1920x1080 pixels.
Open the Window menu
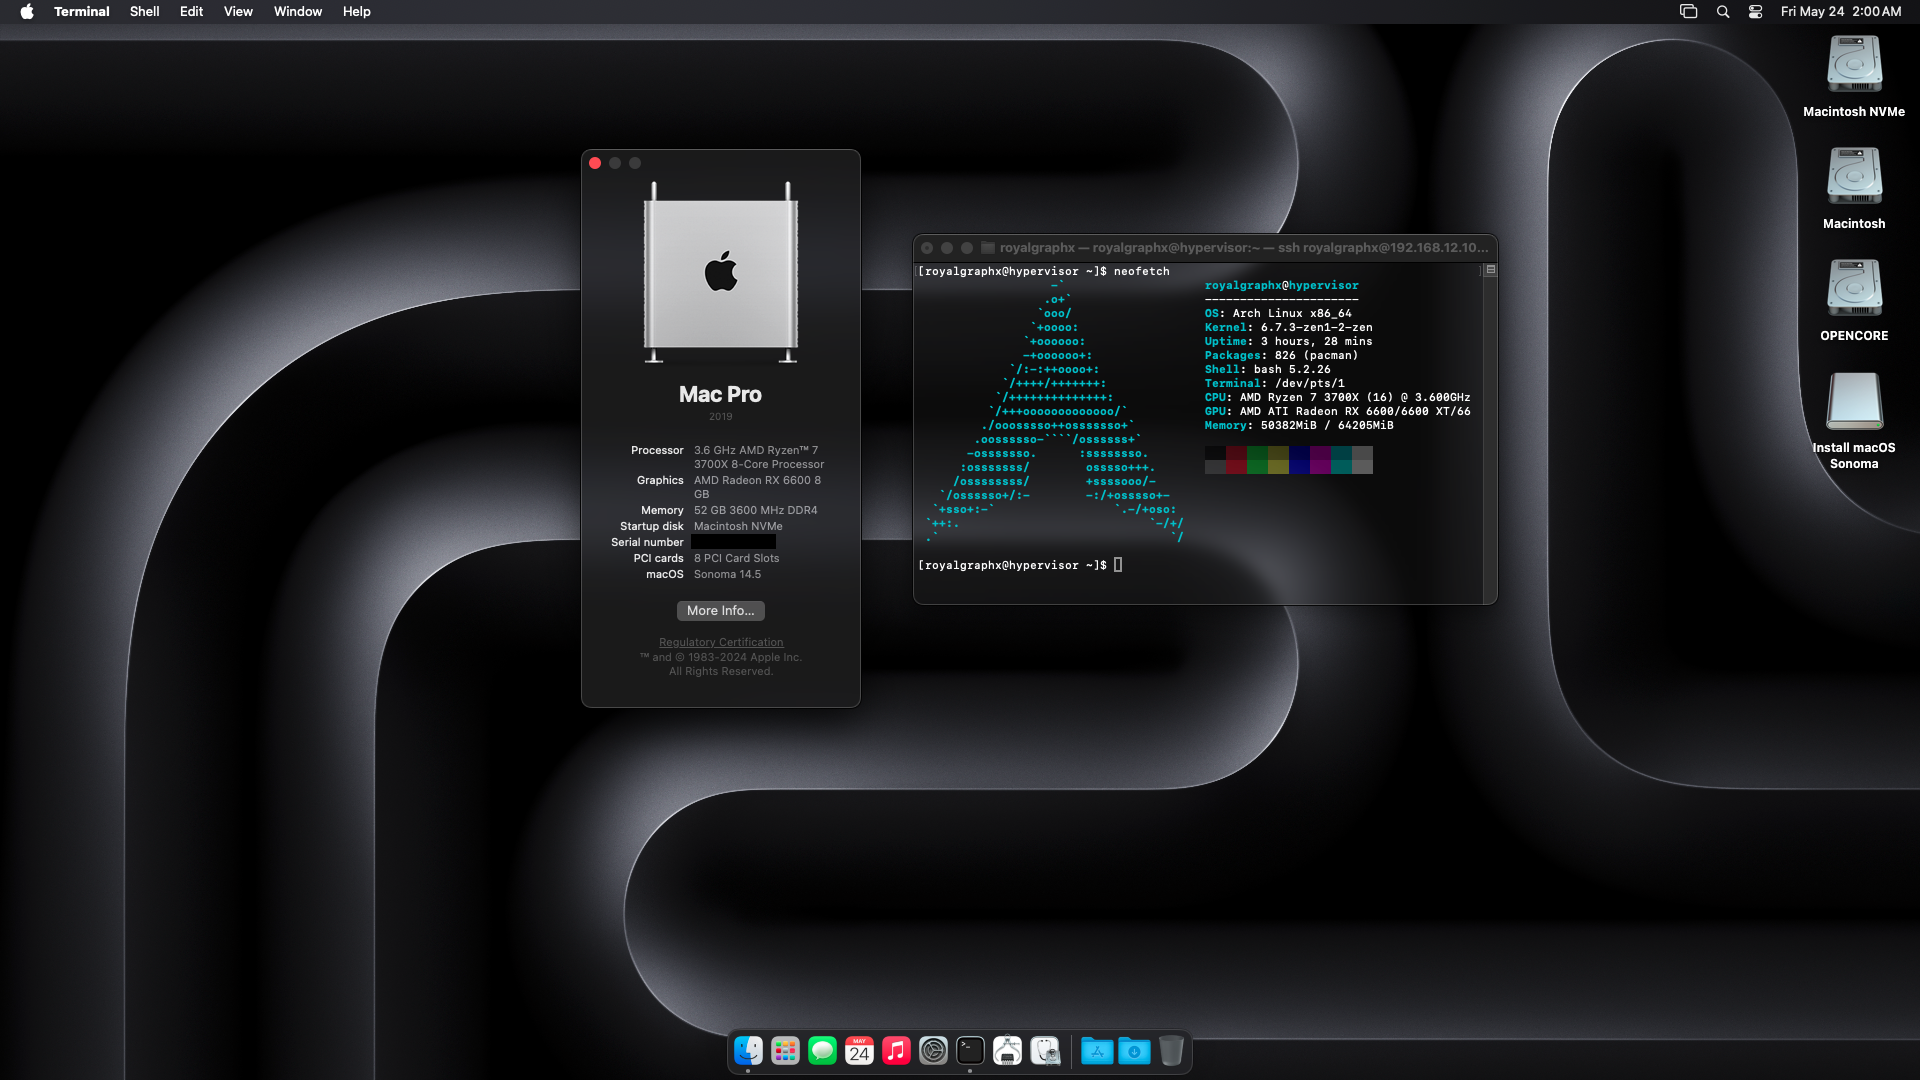[x=298, y=12]
